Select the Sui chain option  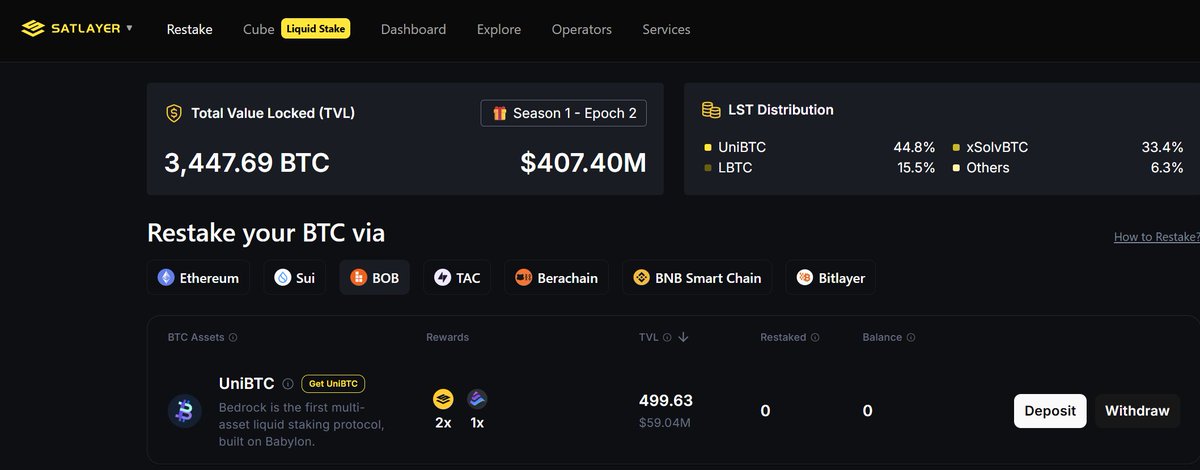pos(295,278)
